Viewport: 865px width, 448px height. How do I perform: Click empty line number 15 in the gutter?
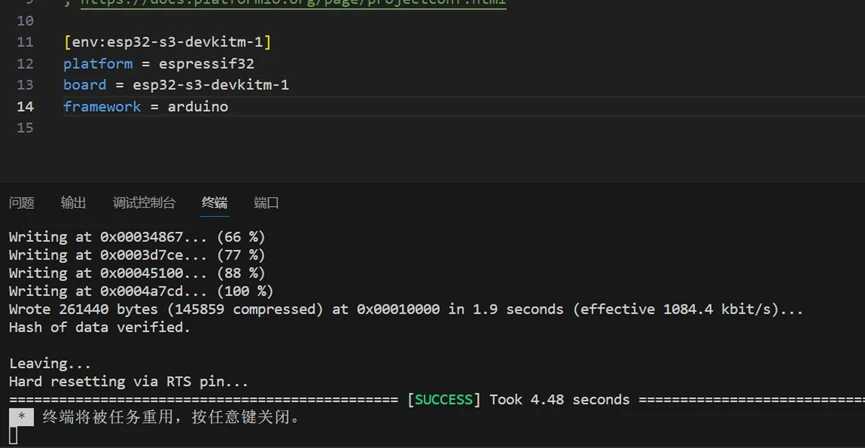point(26,128)
